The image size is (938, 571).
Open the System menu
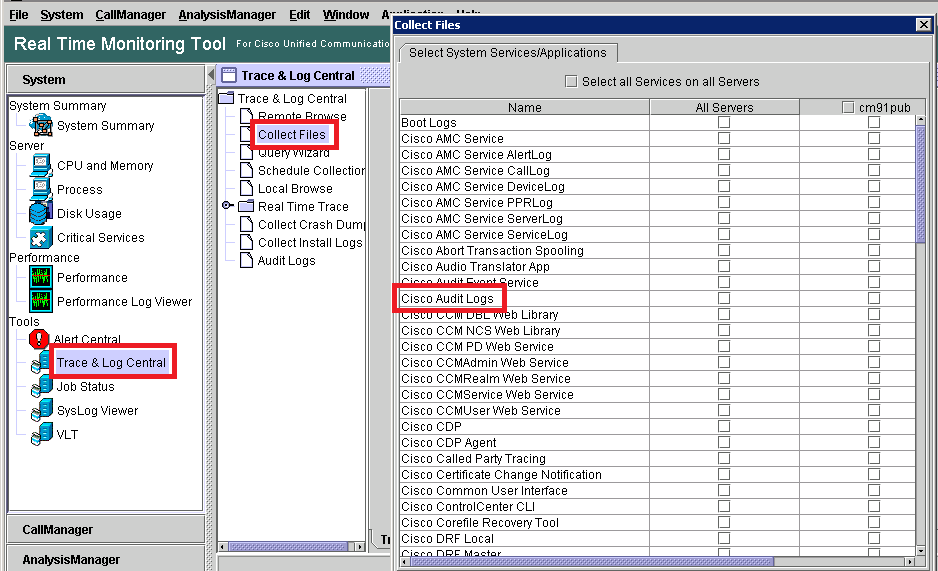[62, 14]
